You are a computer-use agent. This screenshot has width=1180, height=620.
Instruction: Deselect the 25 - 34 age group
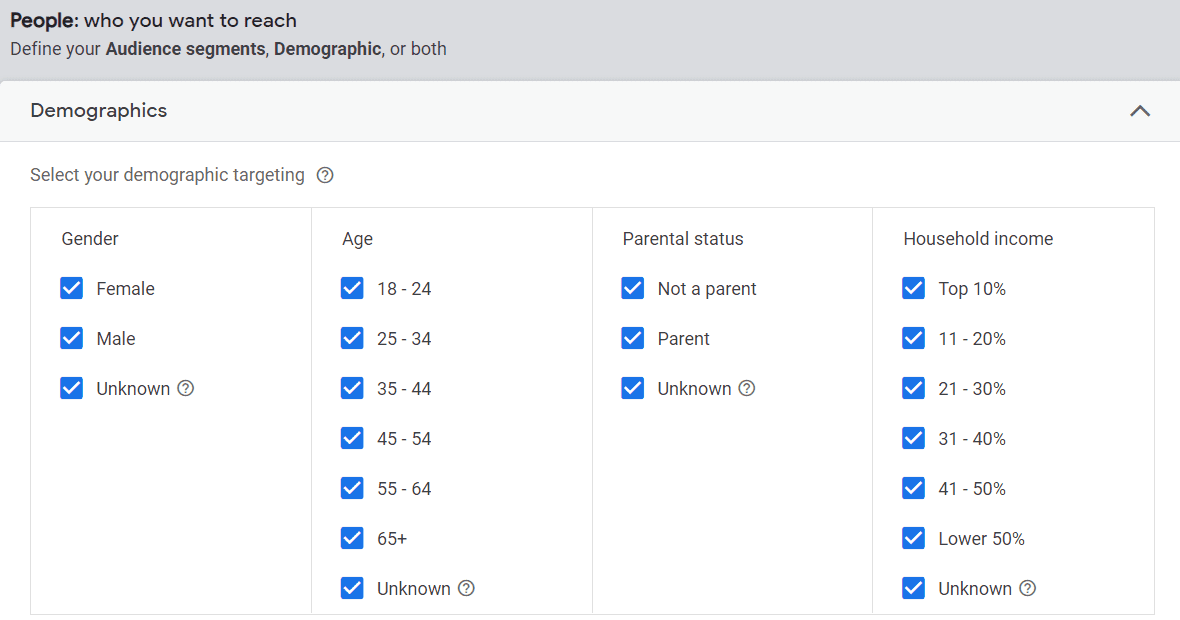click(x=352, y=338)
